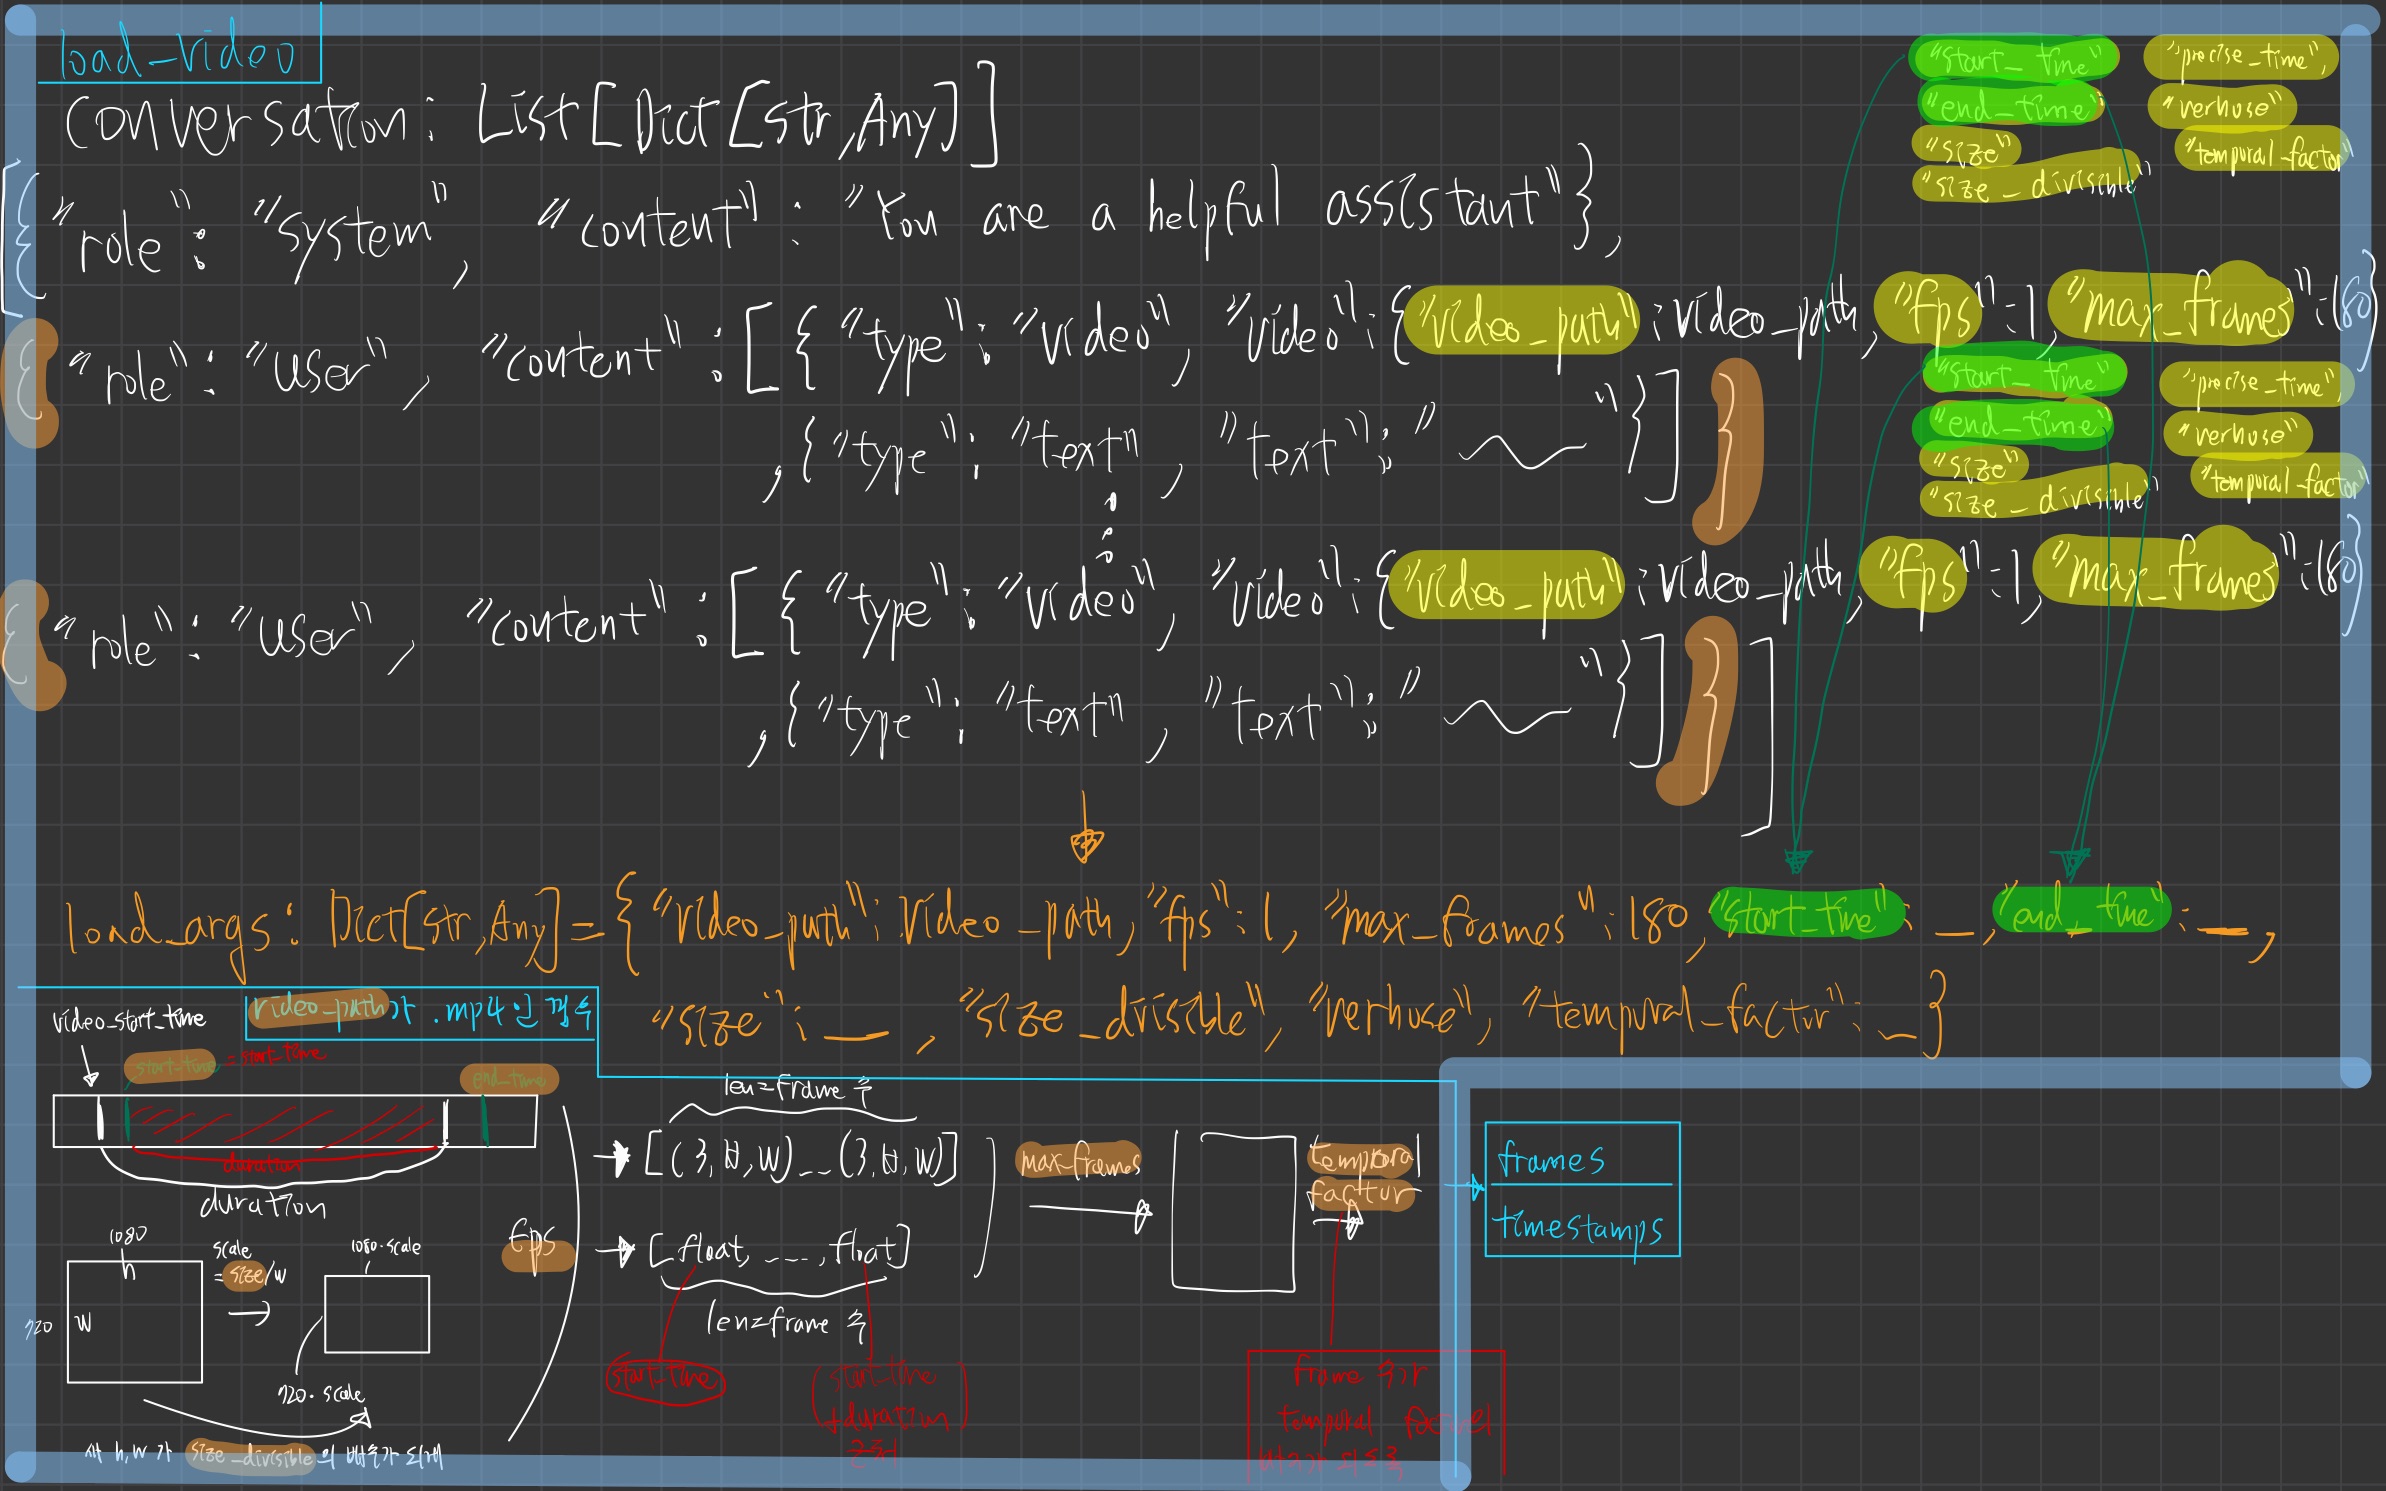
Task: Click the orange-highlighted "max_frames" label near bottom
Action: pos(1079,1161)
